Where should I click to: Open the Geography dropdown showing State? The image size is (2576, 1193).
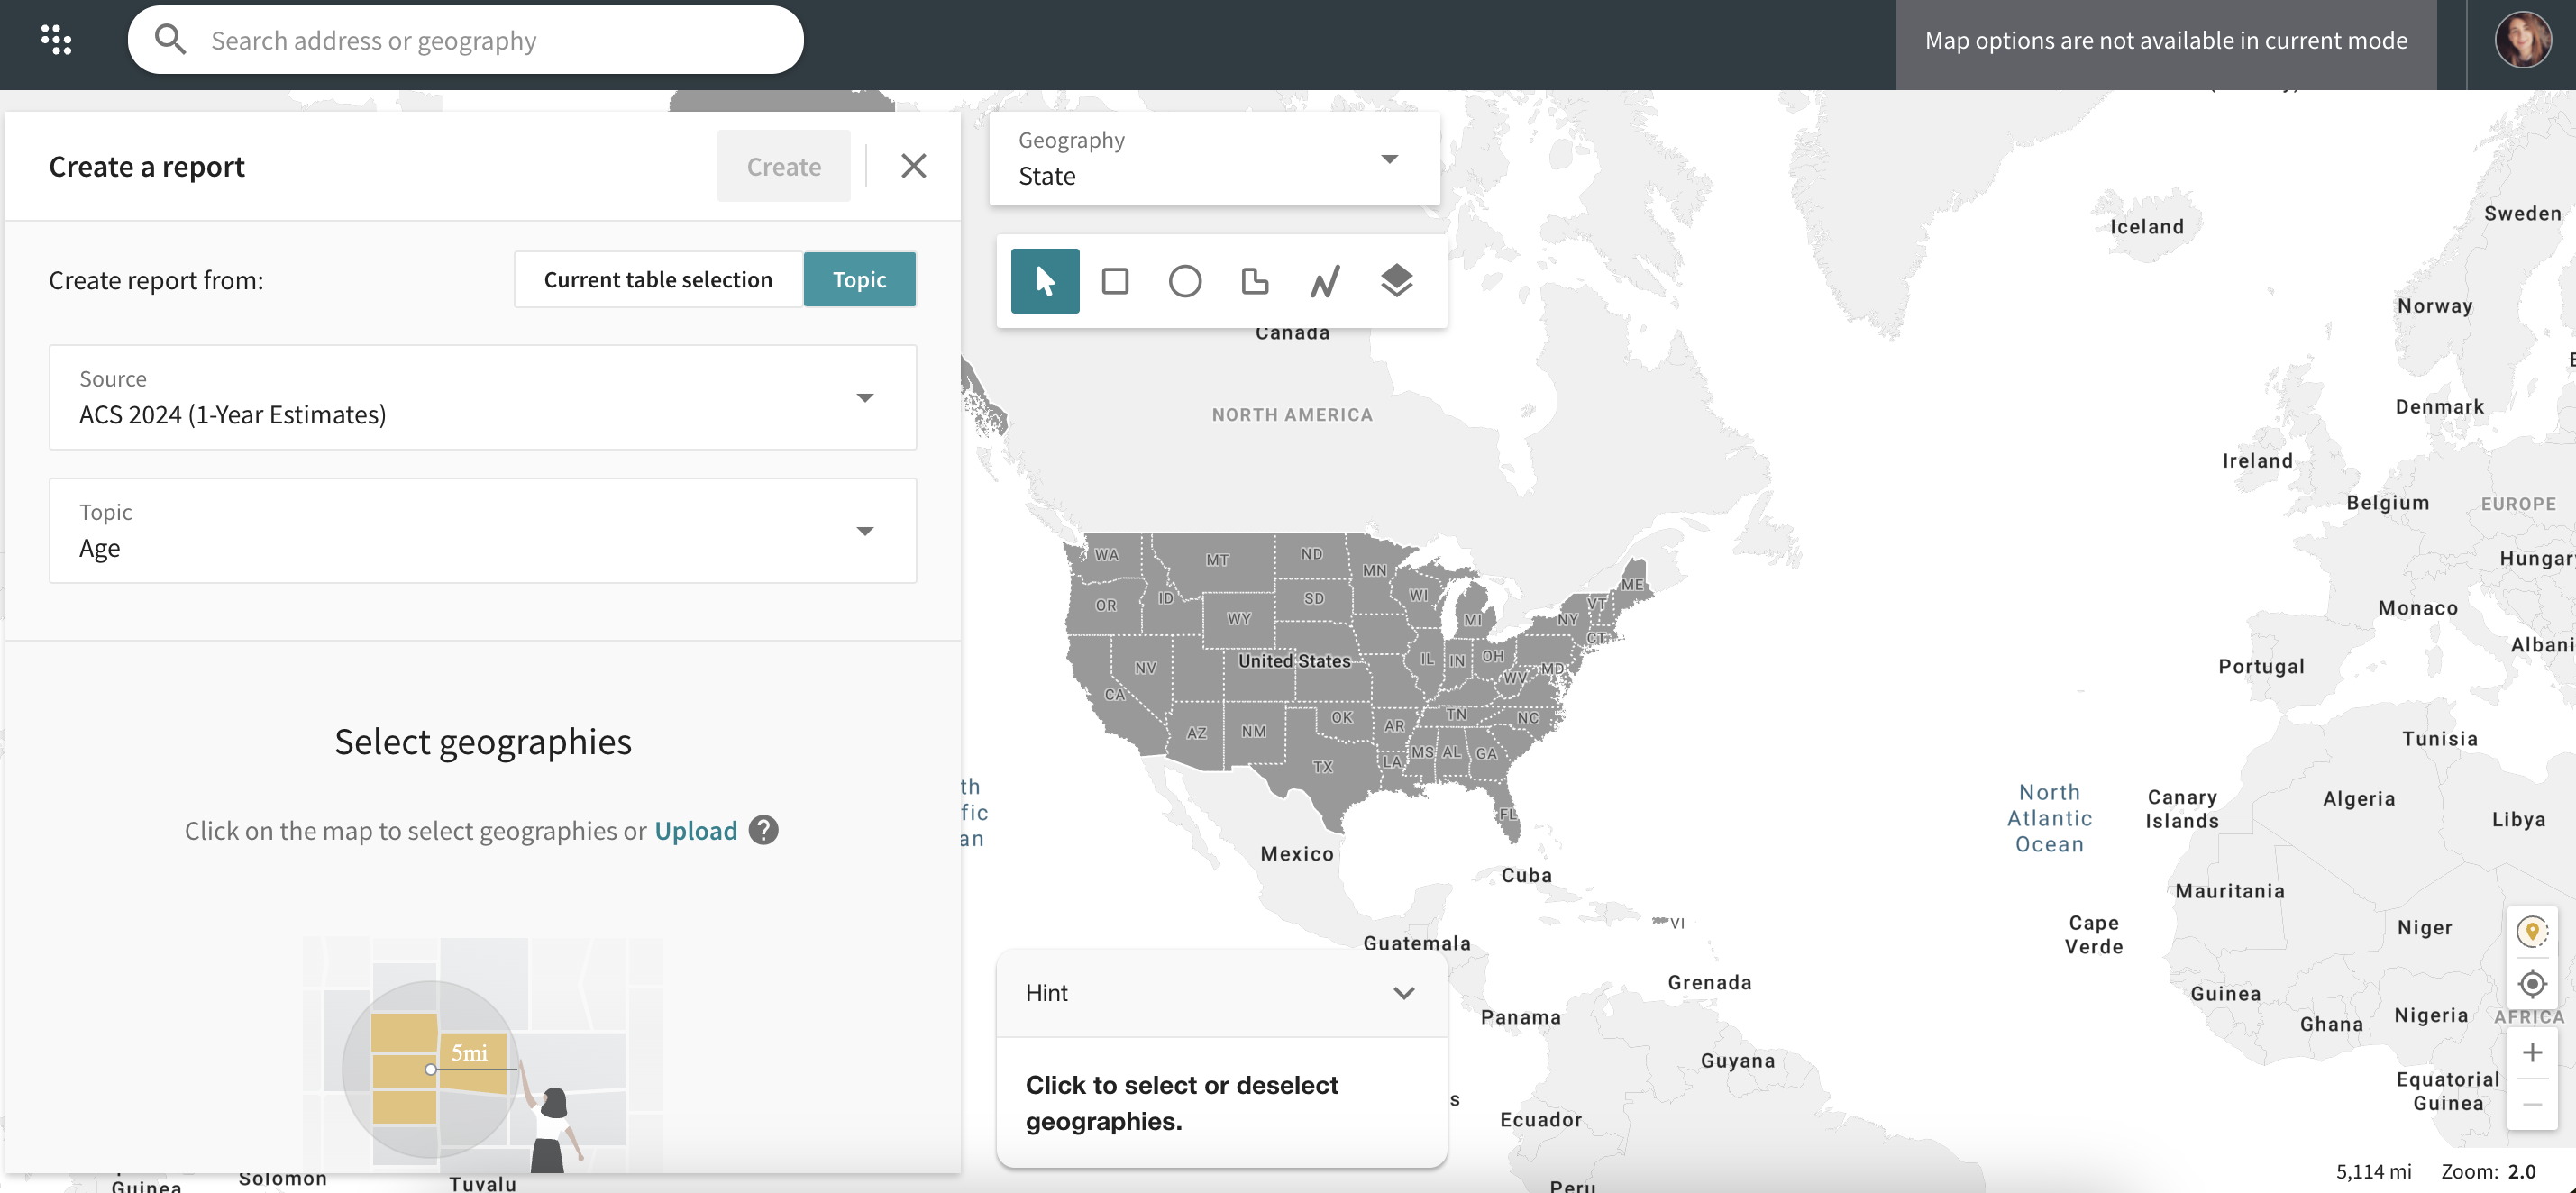tap(1389, 158)
